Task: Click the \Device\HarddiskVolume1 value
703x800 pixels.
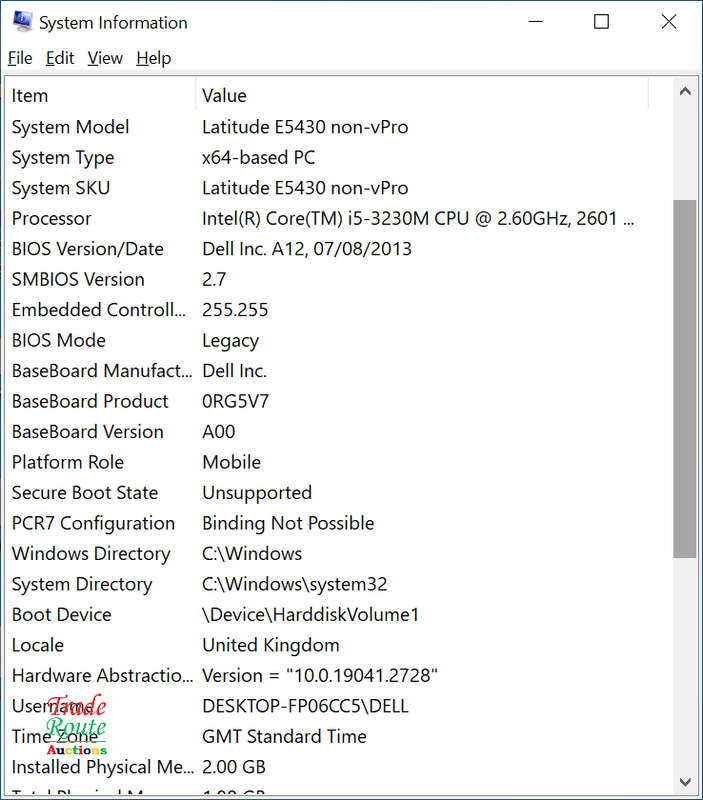Action: click(x=311, y=615)
